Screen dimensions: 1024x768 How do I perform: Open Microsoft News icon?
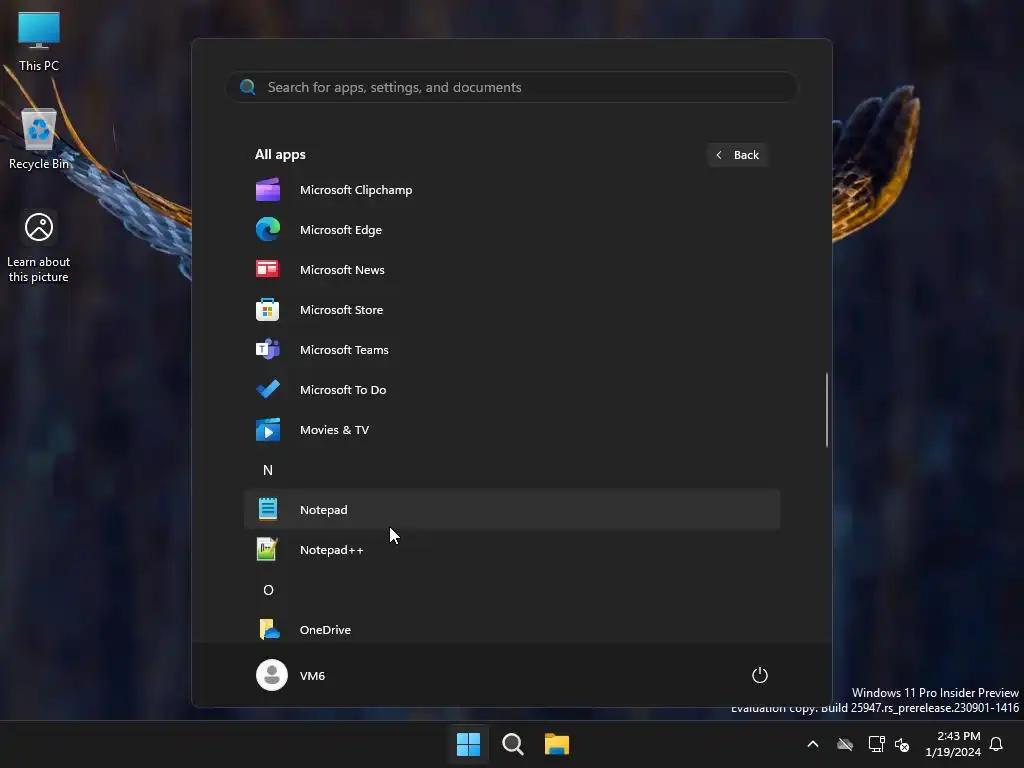point(268,270)
